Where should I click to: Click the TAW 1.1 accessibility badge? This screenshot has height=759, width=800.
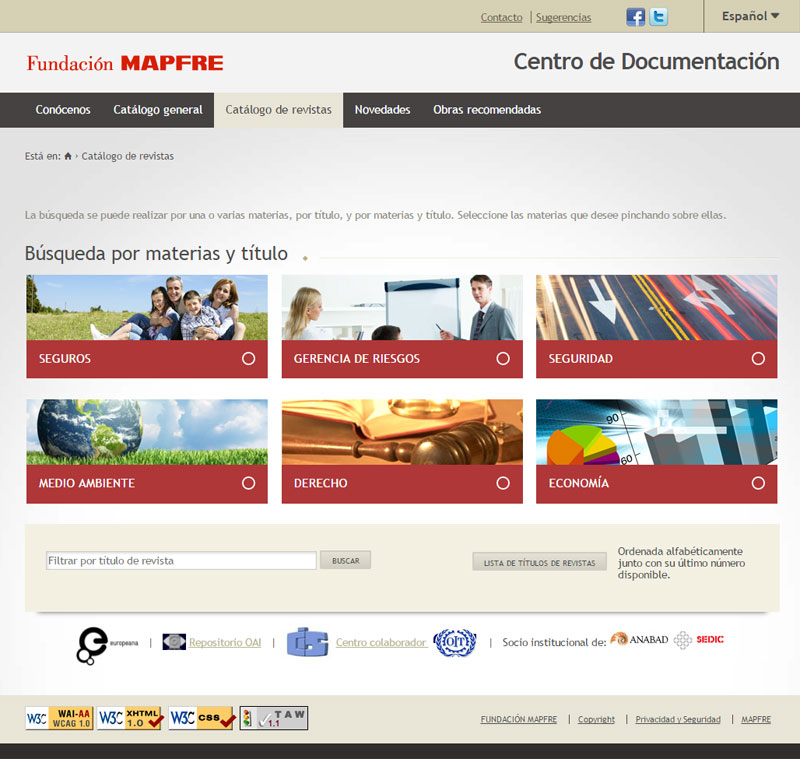point(273,718)
